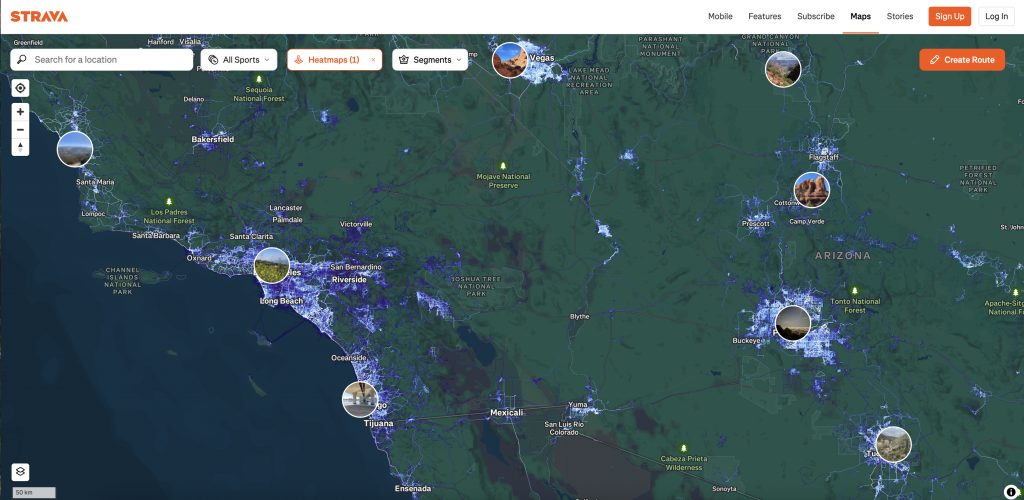
Task: Click the Blythe map label
Action: (579, 317)
